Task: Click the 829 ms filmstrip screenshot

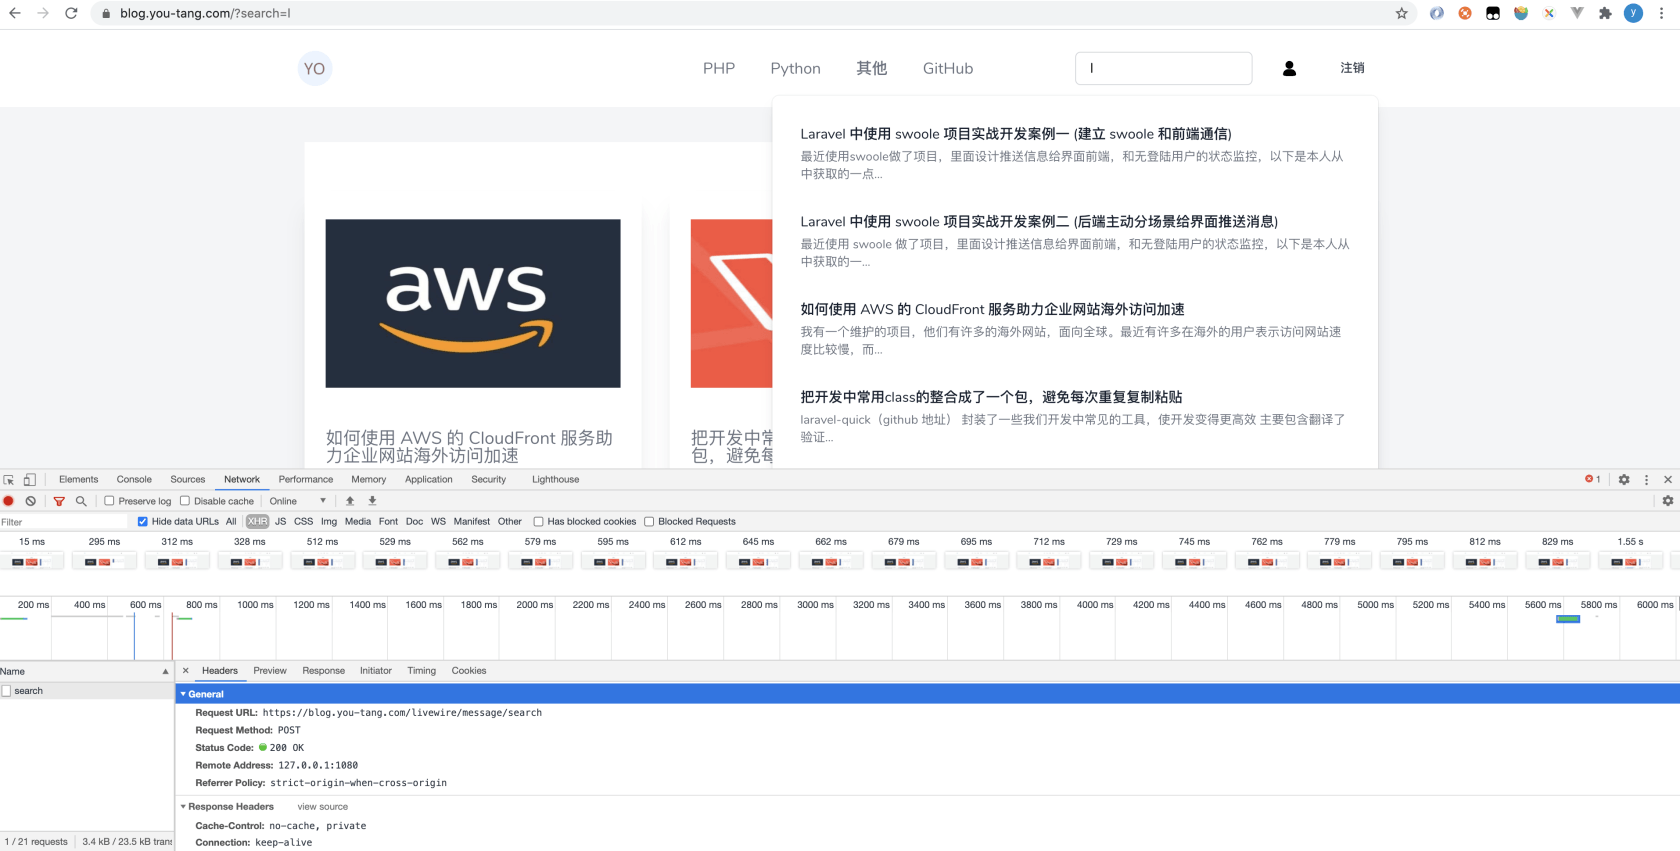Action: coord(1557,562)
